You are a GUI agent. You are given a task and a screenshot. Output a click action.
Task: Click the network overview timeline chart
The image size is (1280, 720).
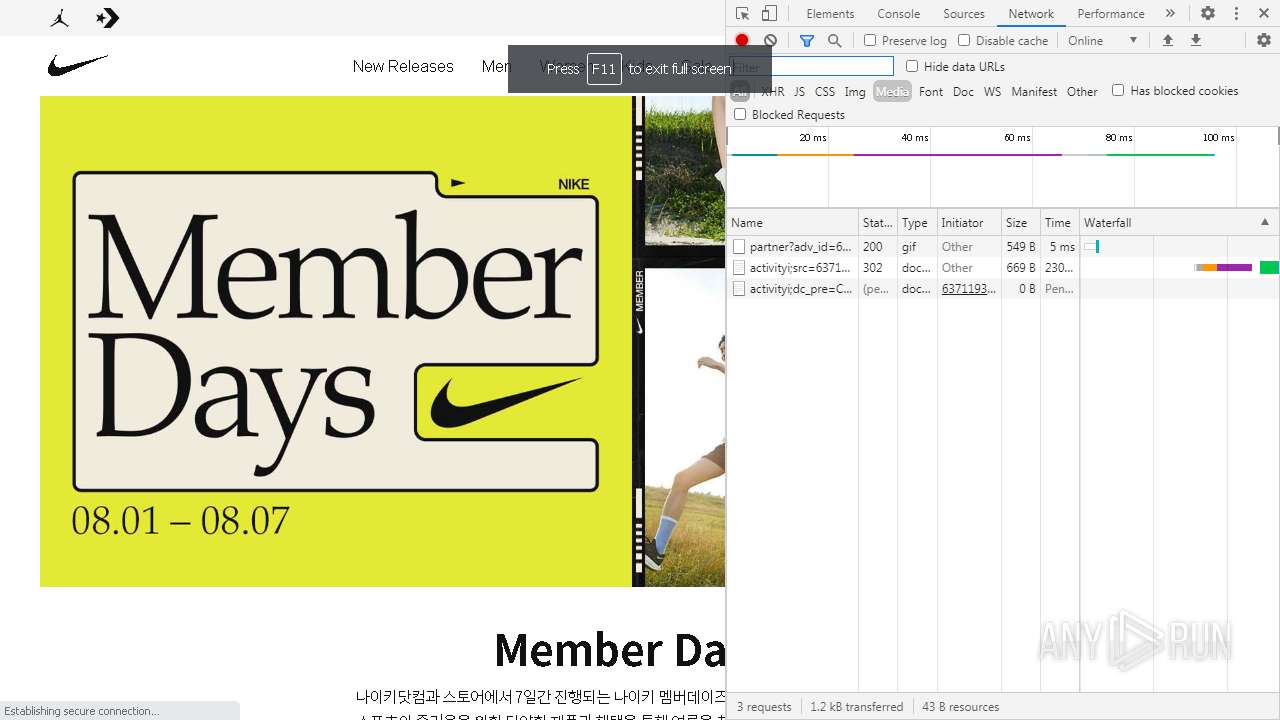pos(1003,166)
